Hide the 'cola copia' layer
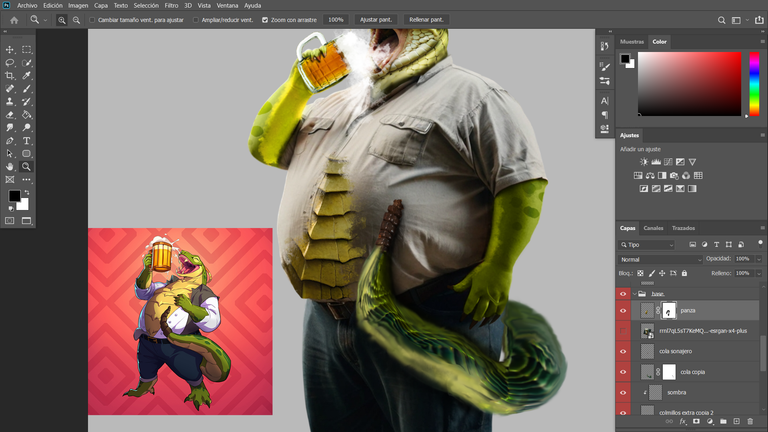Viewport: 768px width, 432px height. 623,372
